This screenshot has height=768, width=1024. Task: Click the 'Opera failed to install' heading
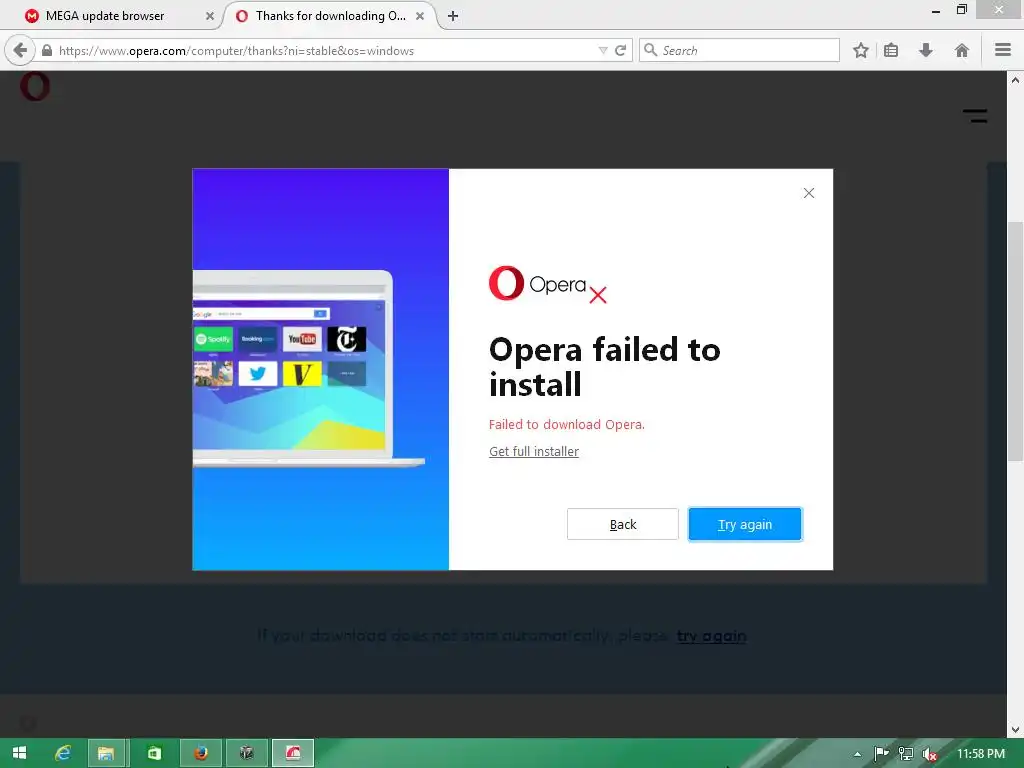[x=604, y=367]
